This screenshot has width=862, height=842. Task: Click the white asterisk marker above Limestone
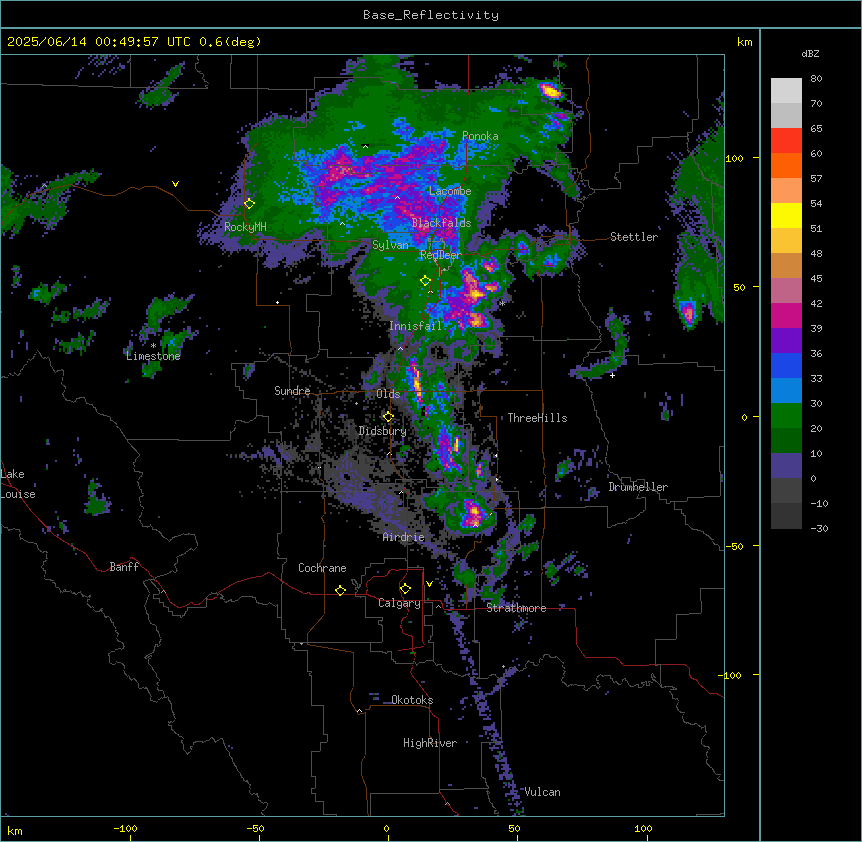pyautogui.click(x=153, y=346)
